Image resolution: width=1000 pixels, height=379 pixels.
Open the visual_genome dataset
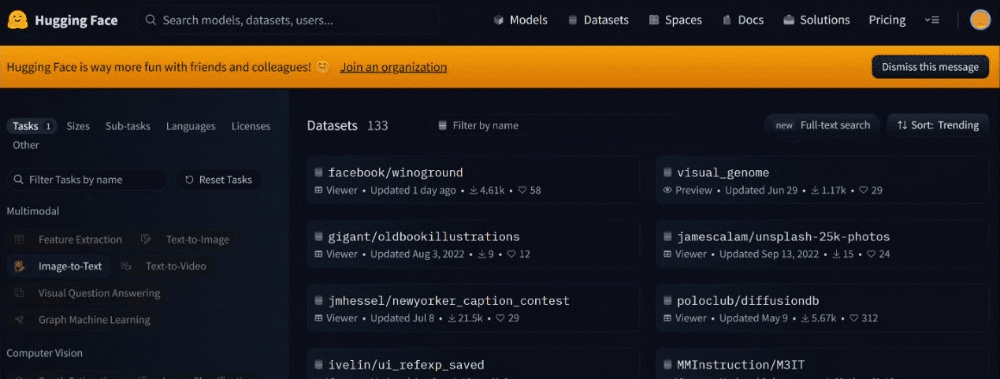tap(822, 180)
